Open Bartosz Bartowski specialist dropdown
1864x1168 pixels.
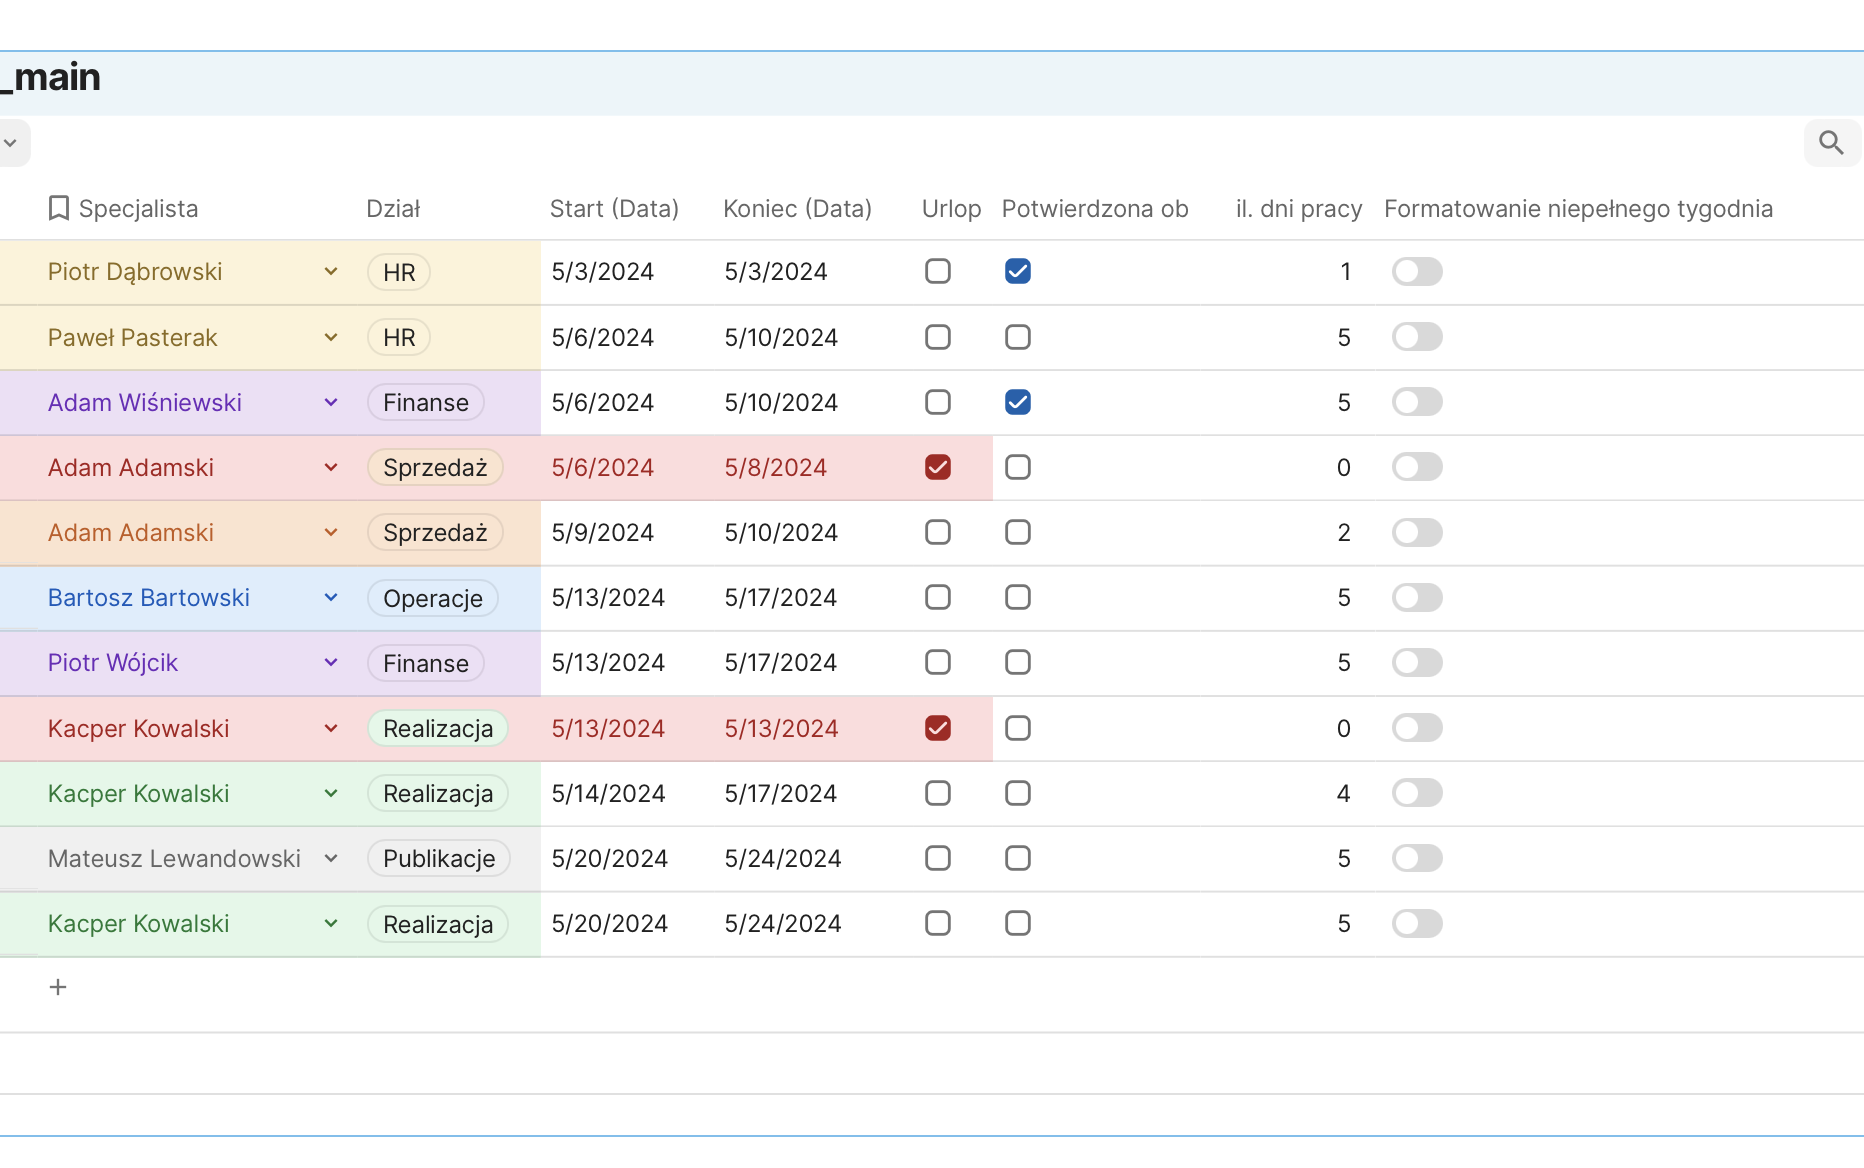coord(331,598)
